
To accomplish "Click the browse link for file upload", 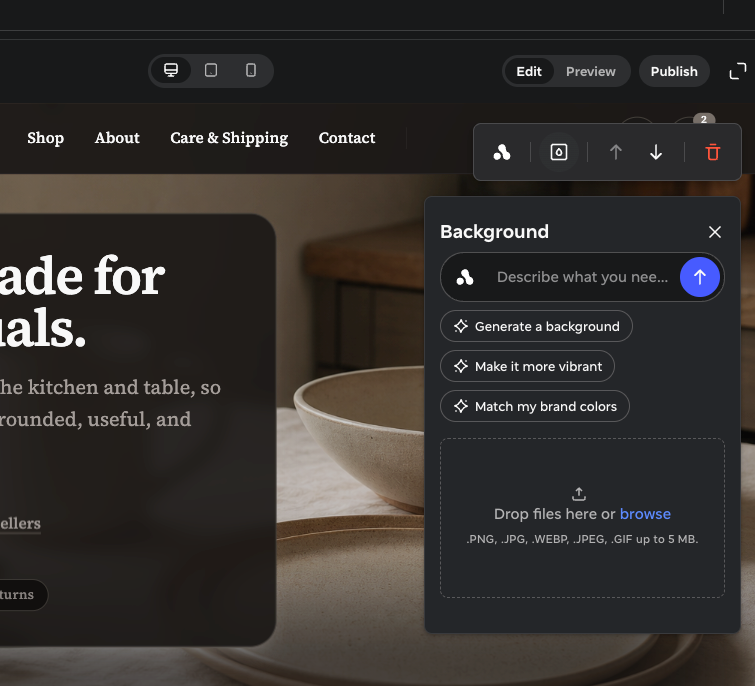I will 645,514.
